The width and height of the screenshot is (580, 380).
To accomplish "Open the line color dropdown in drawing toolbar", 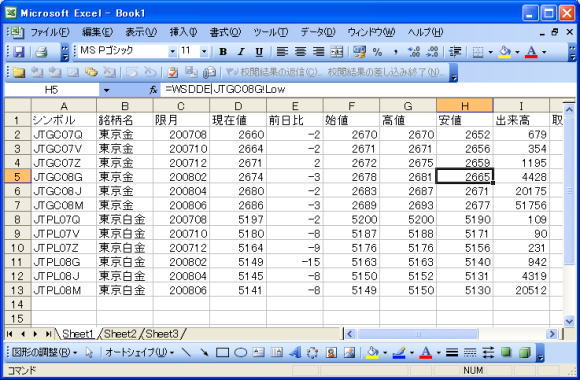I will pyautogui.click(x=412, y=353).
